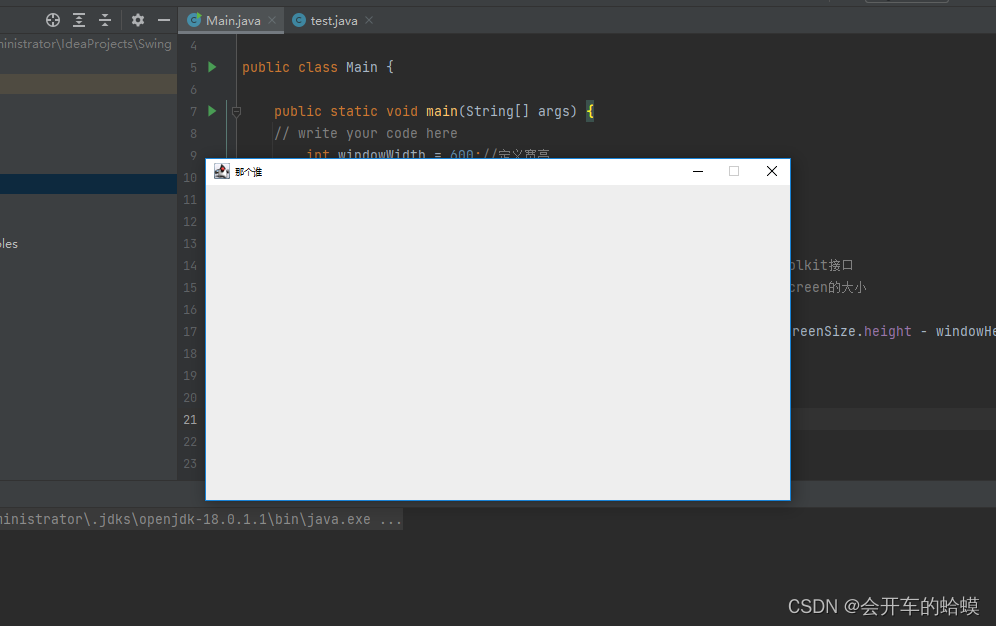The image size is (996, 626).
Task: Click the 'height' field reference on line 17
Action: (x=887, y=331)
